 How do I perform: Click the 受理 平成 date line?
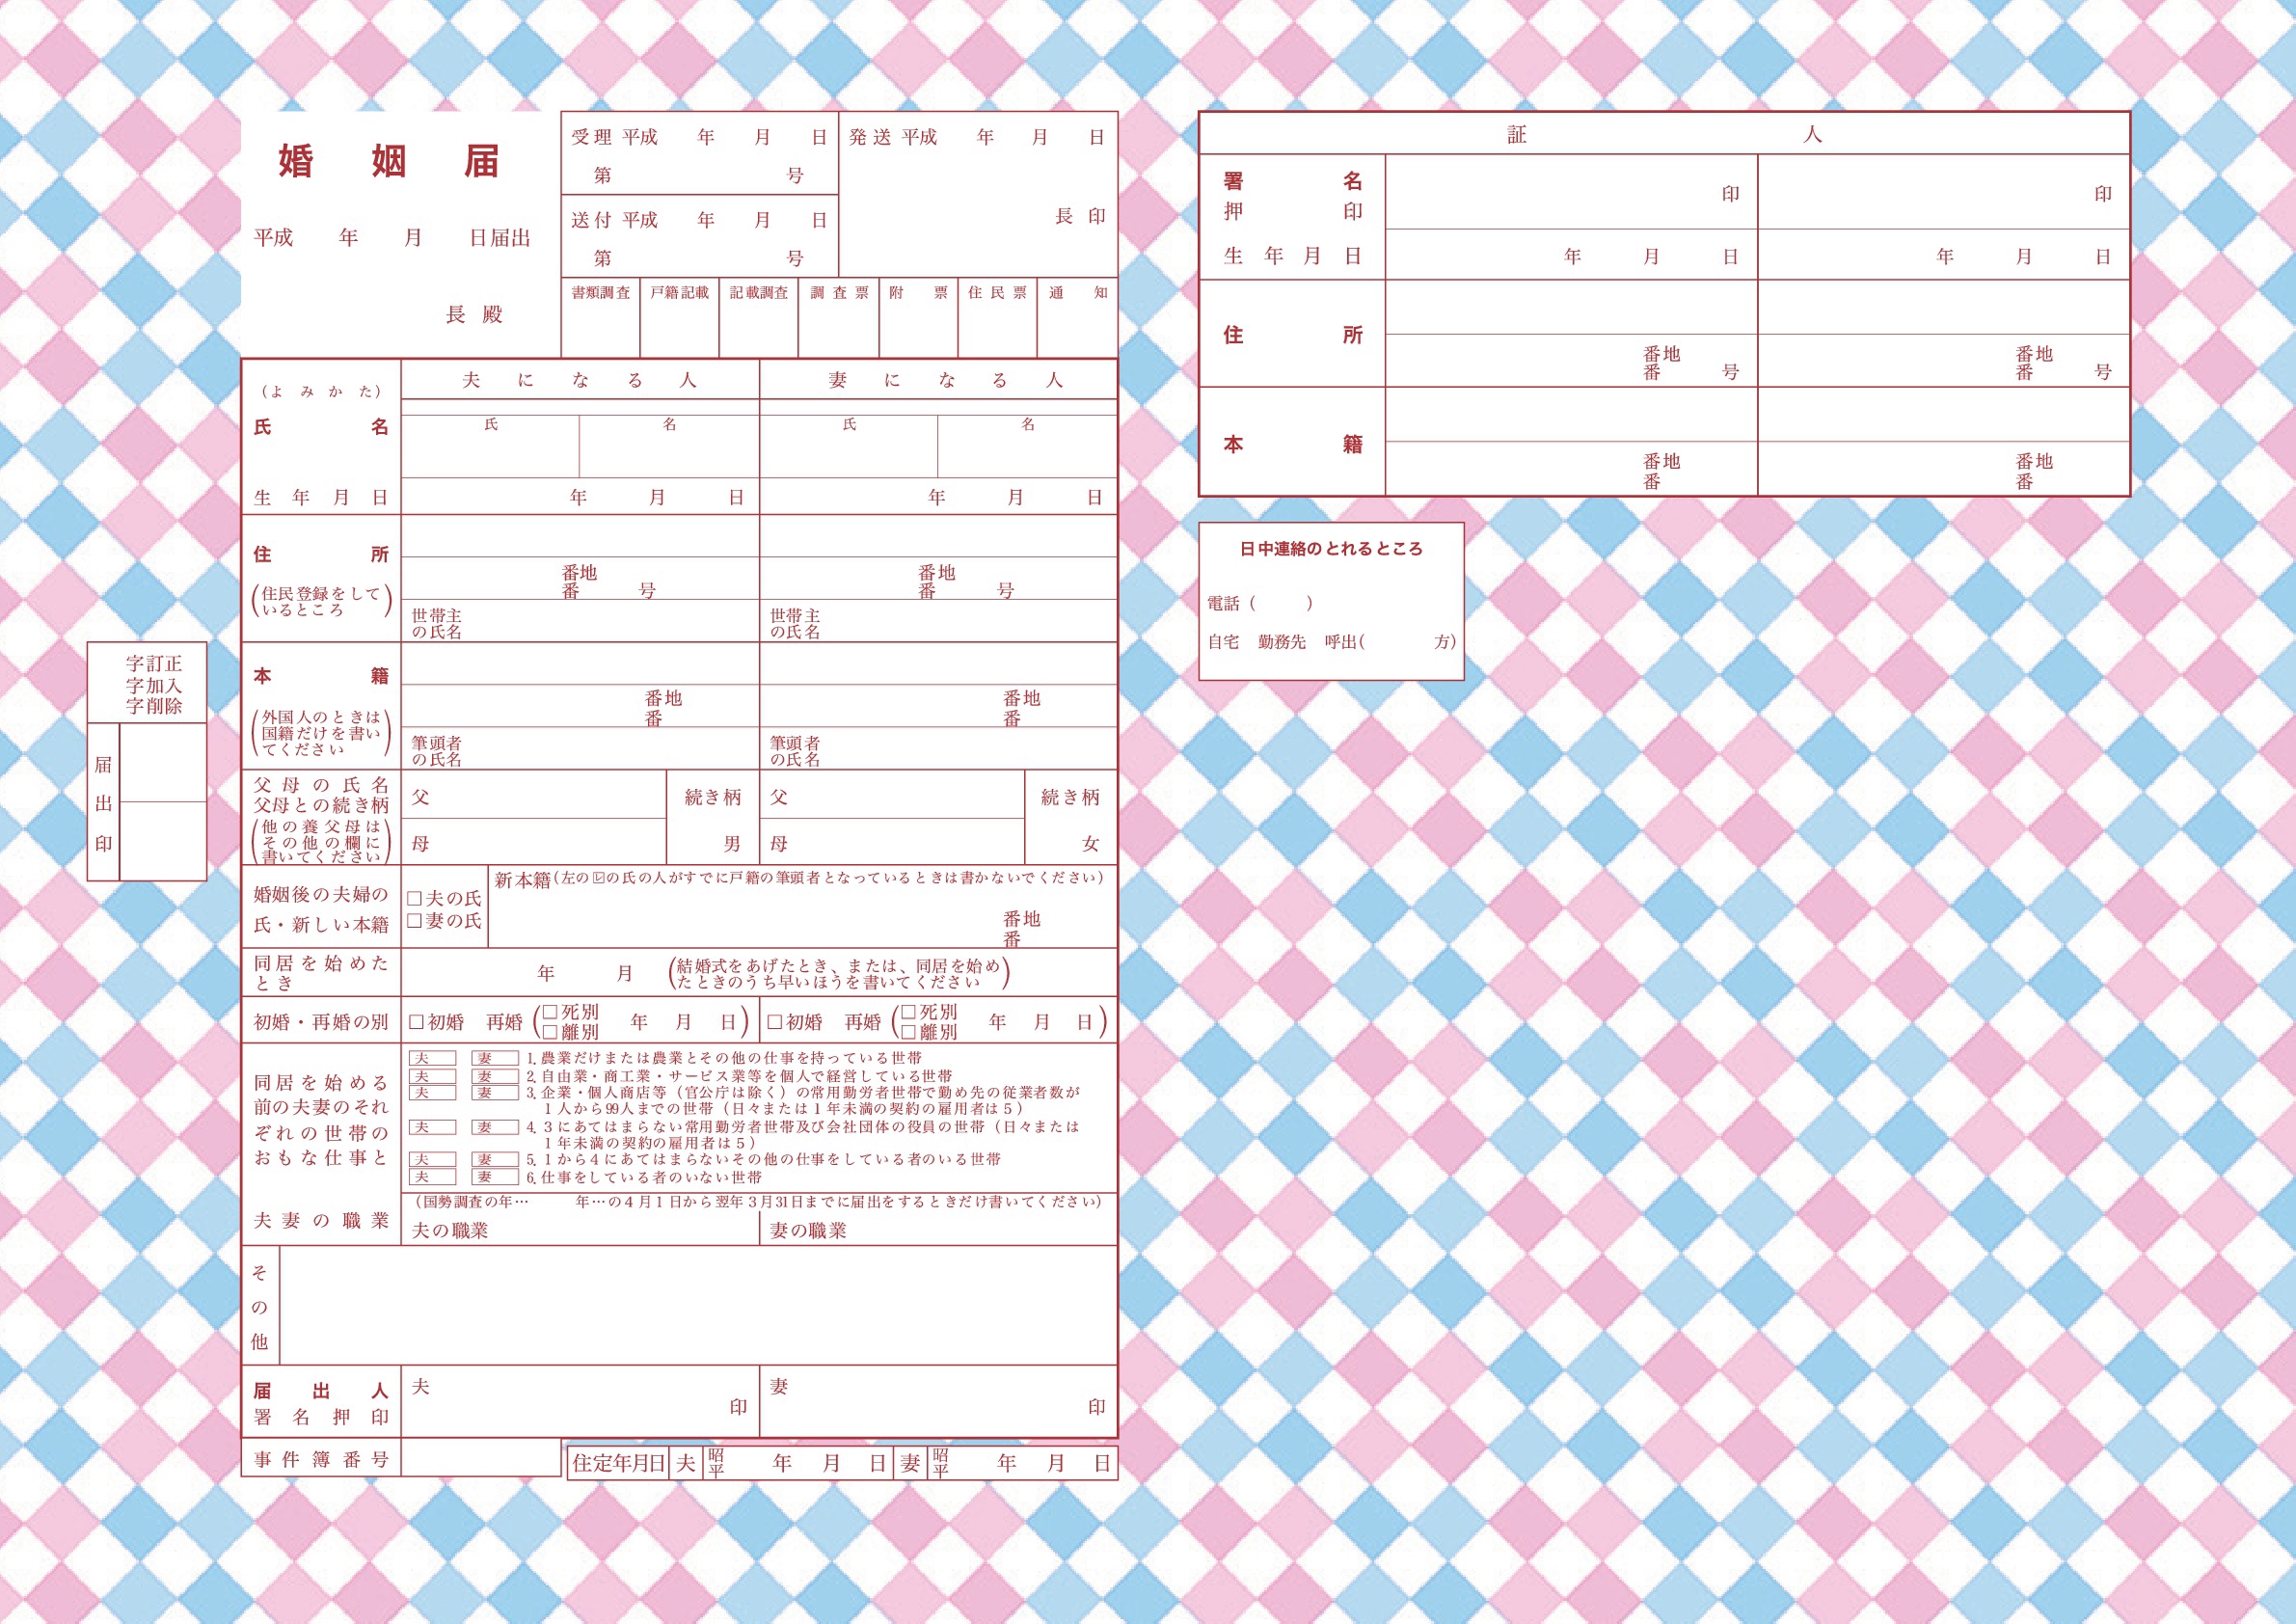click(x=699, y=137)
